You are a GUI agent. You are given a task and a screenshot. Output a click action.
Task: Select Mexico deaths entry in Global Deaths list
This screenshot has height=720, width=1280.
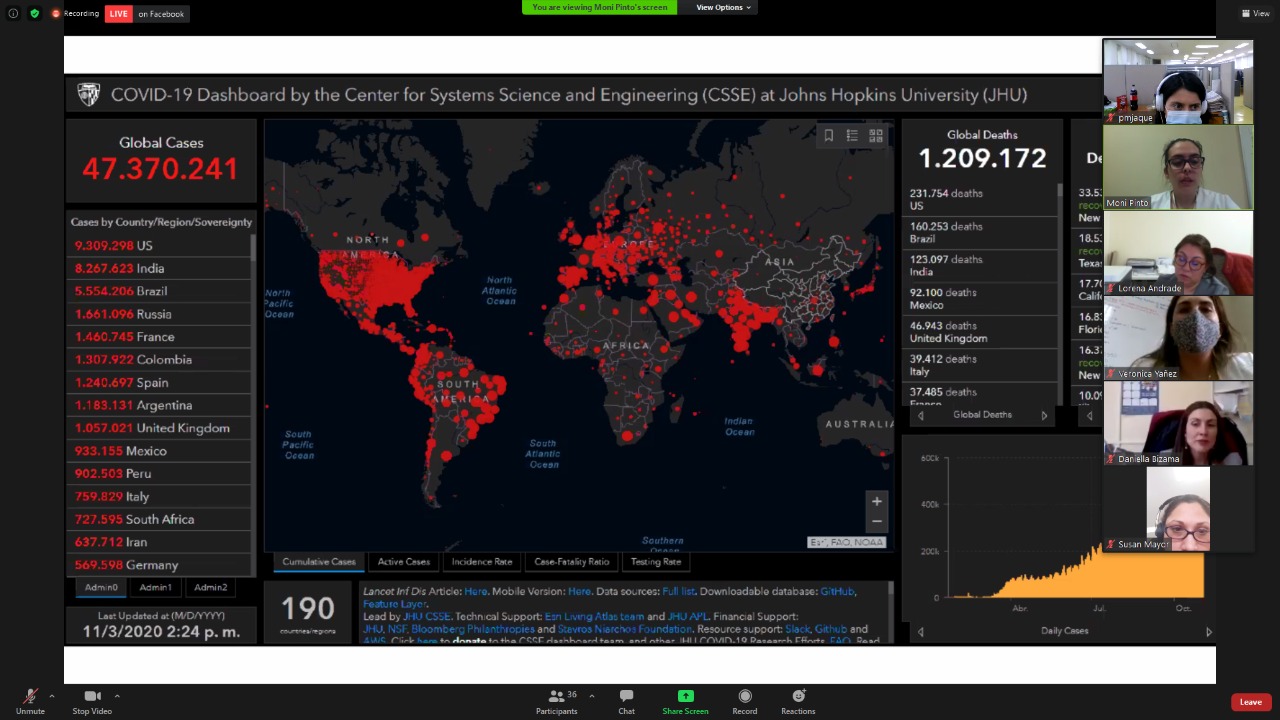pos(981,298)
